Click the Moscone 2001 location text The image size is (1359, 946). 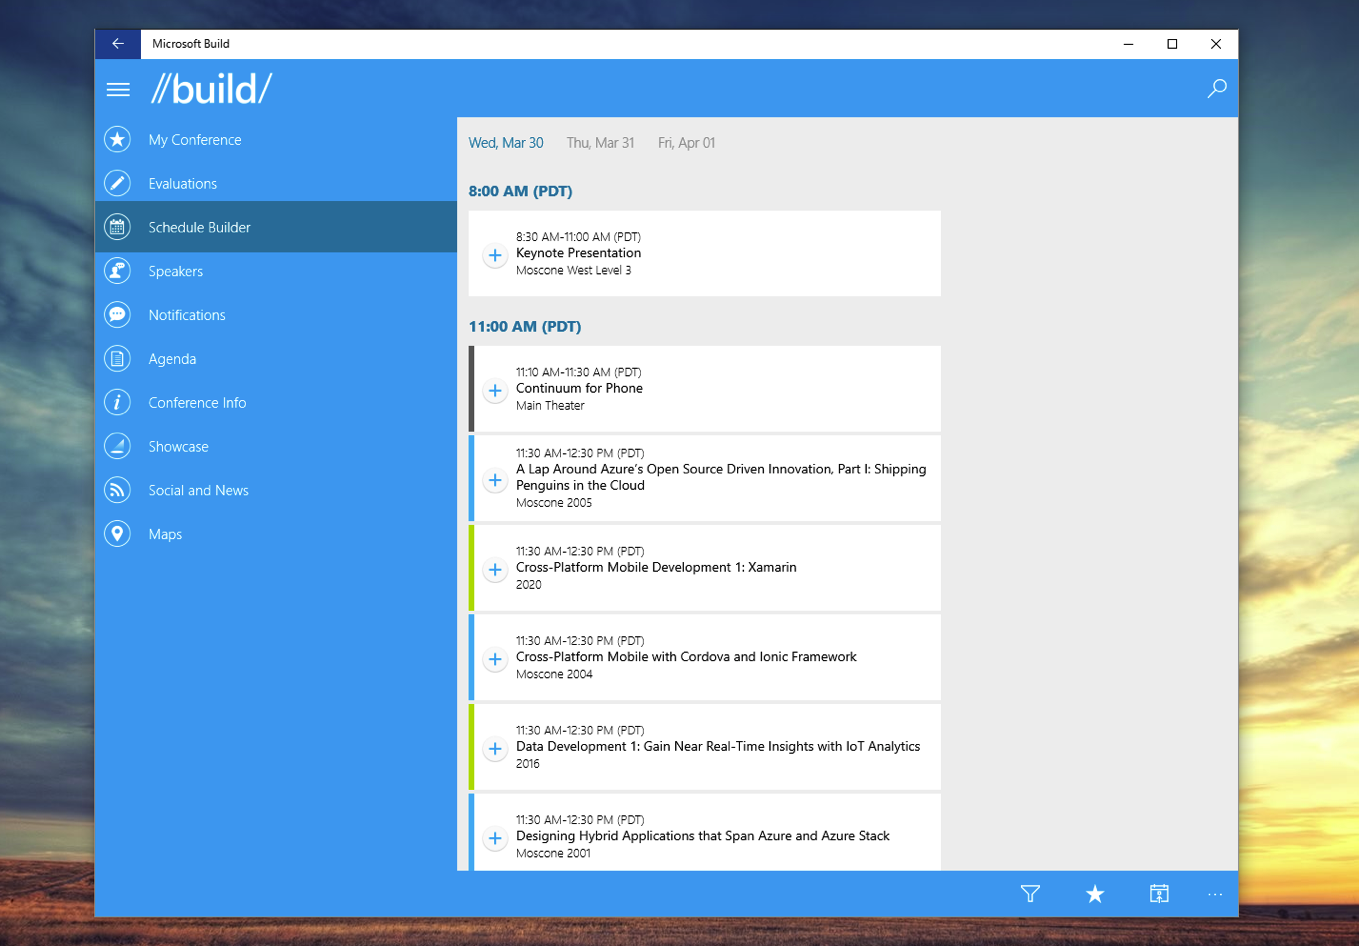553,854
